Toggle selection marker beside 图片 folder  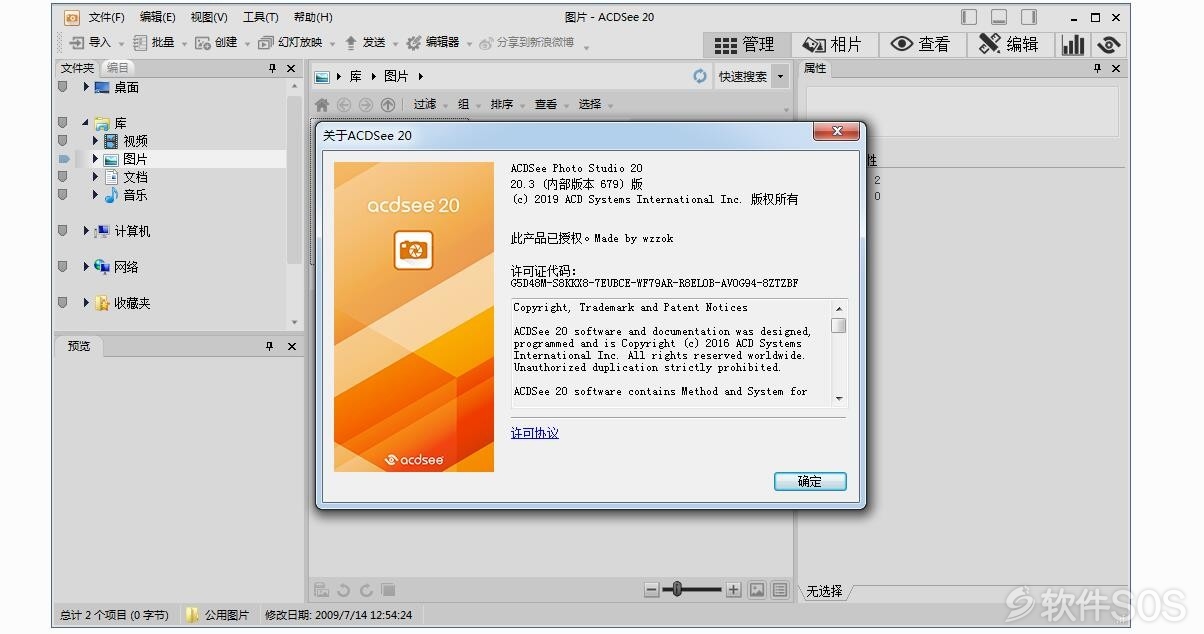63,159
